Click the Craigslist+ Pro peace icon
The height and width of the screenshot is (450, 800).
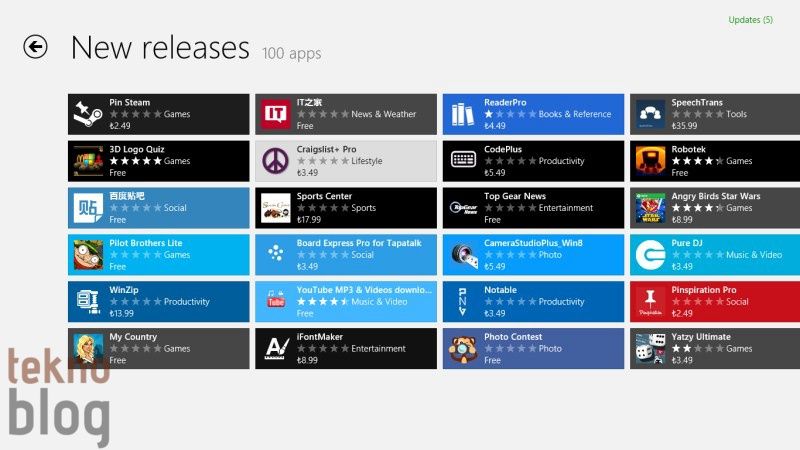point(275,161)
